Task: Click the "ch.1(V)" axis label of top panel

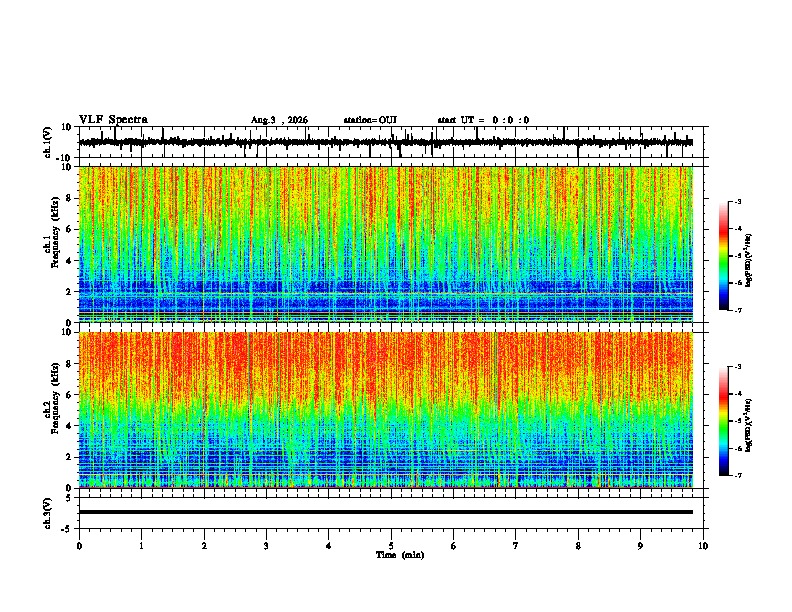Action: coord(48,142)
